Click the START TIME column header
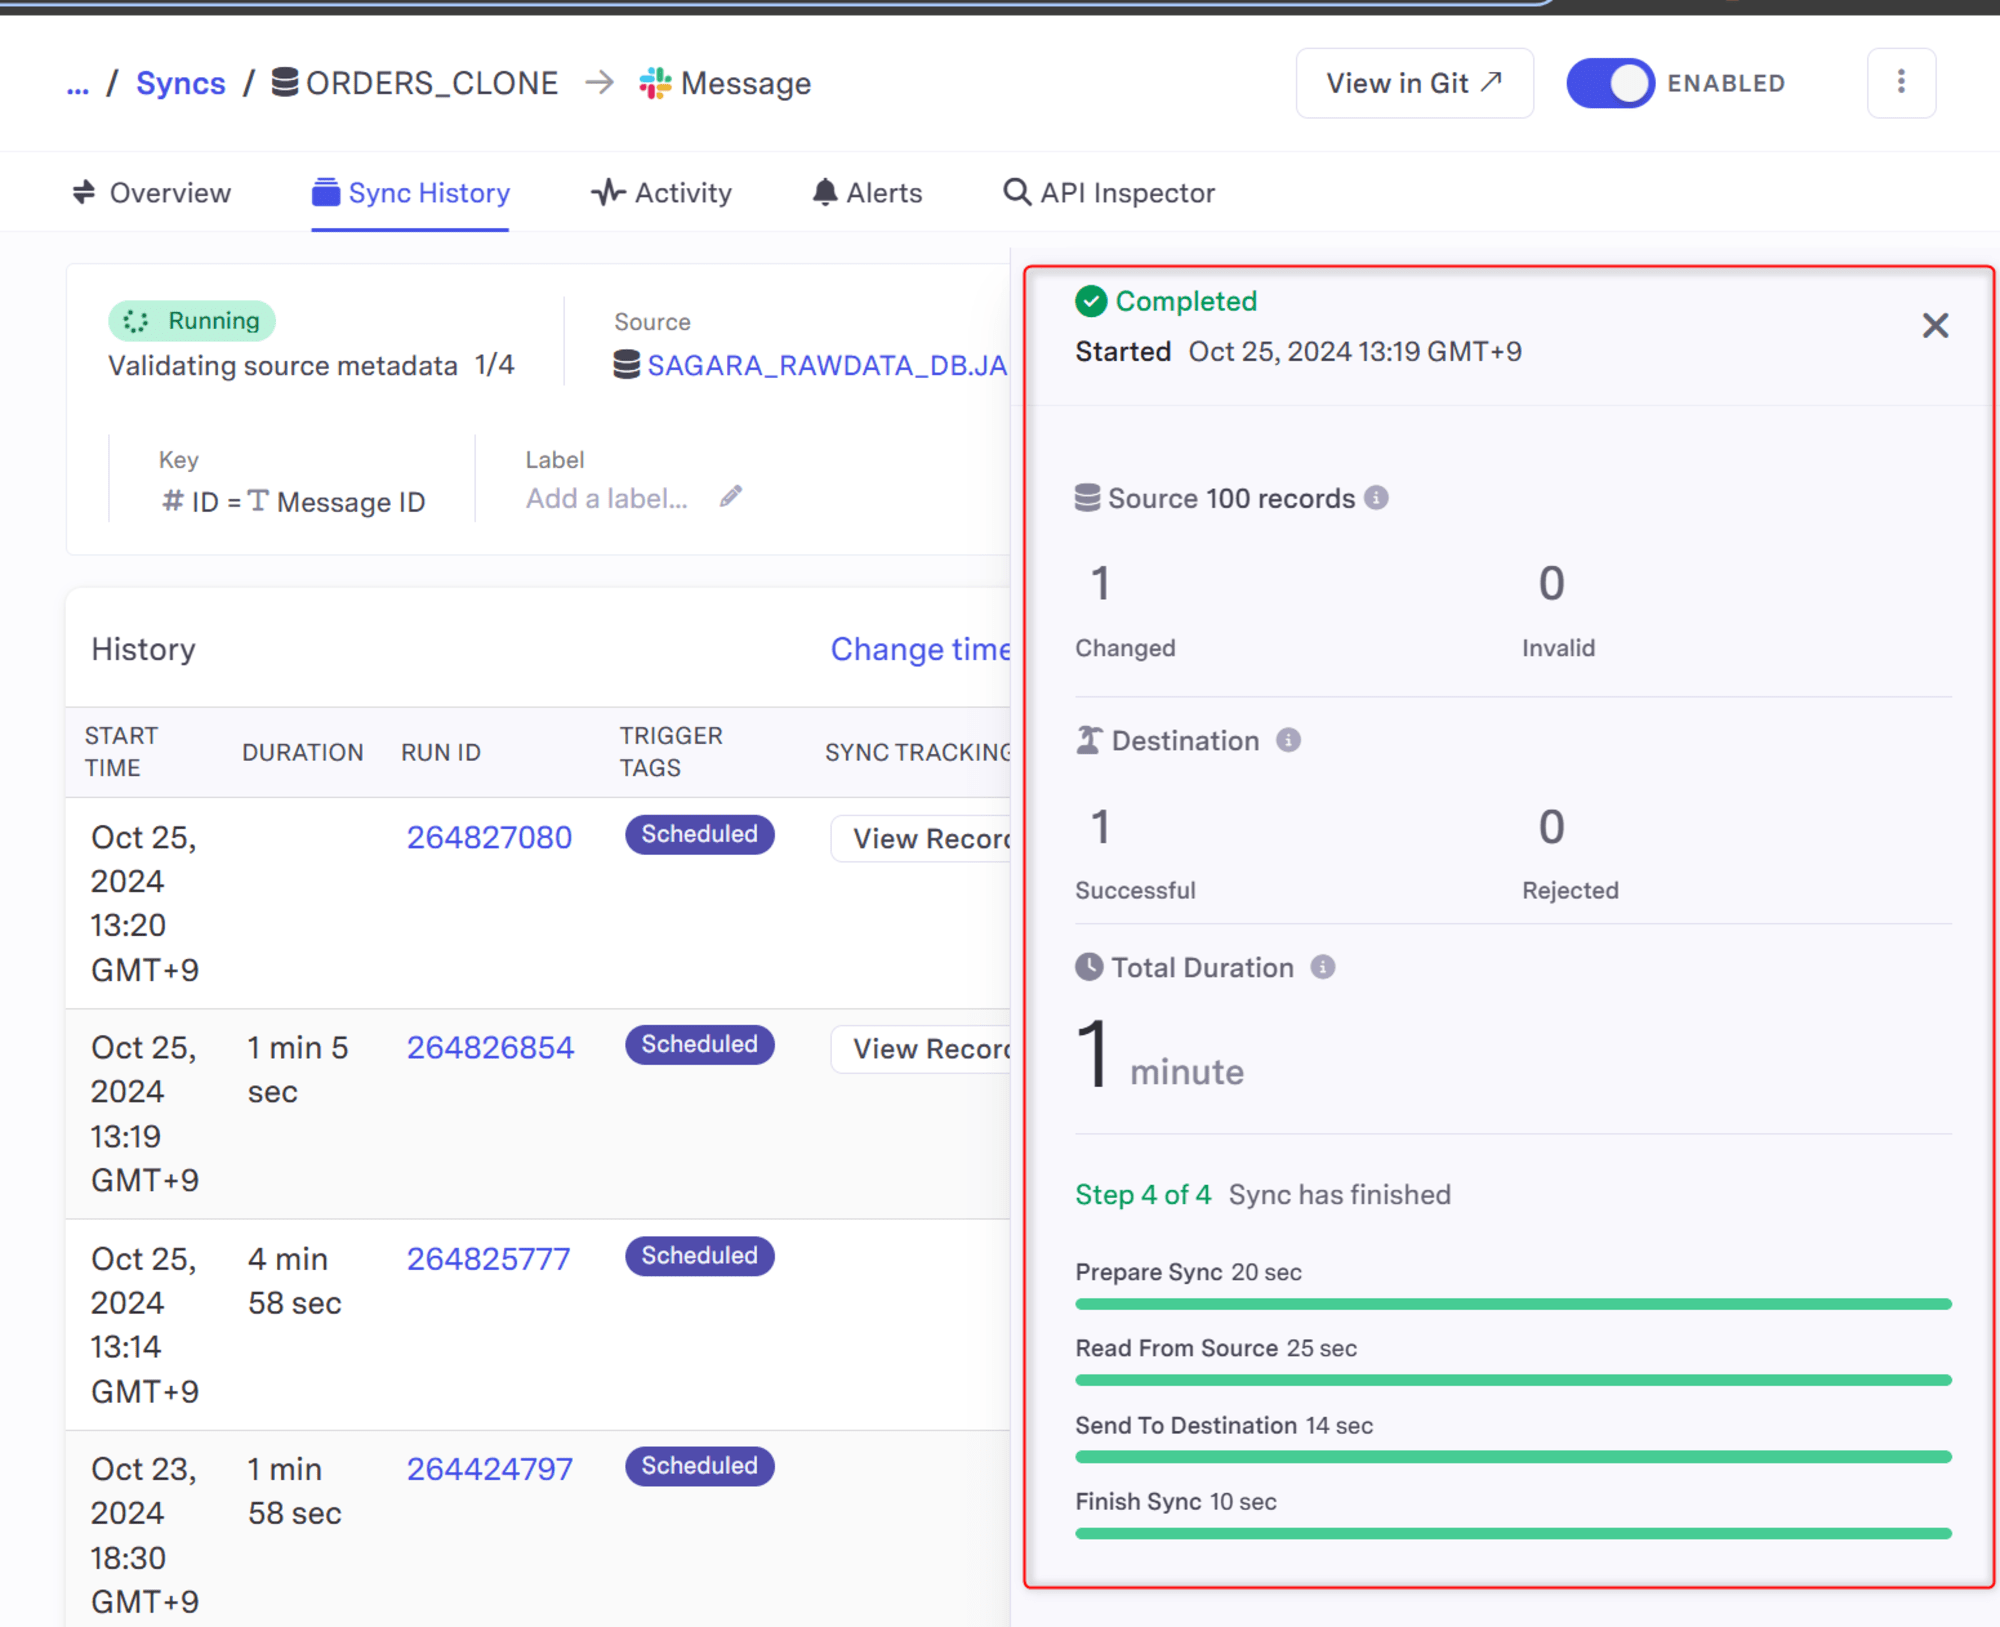The width and height of the screenshot is (2000, 1627). click(121, 752)
